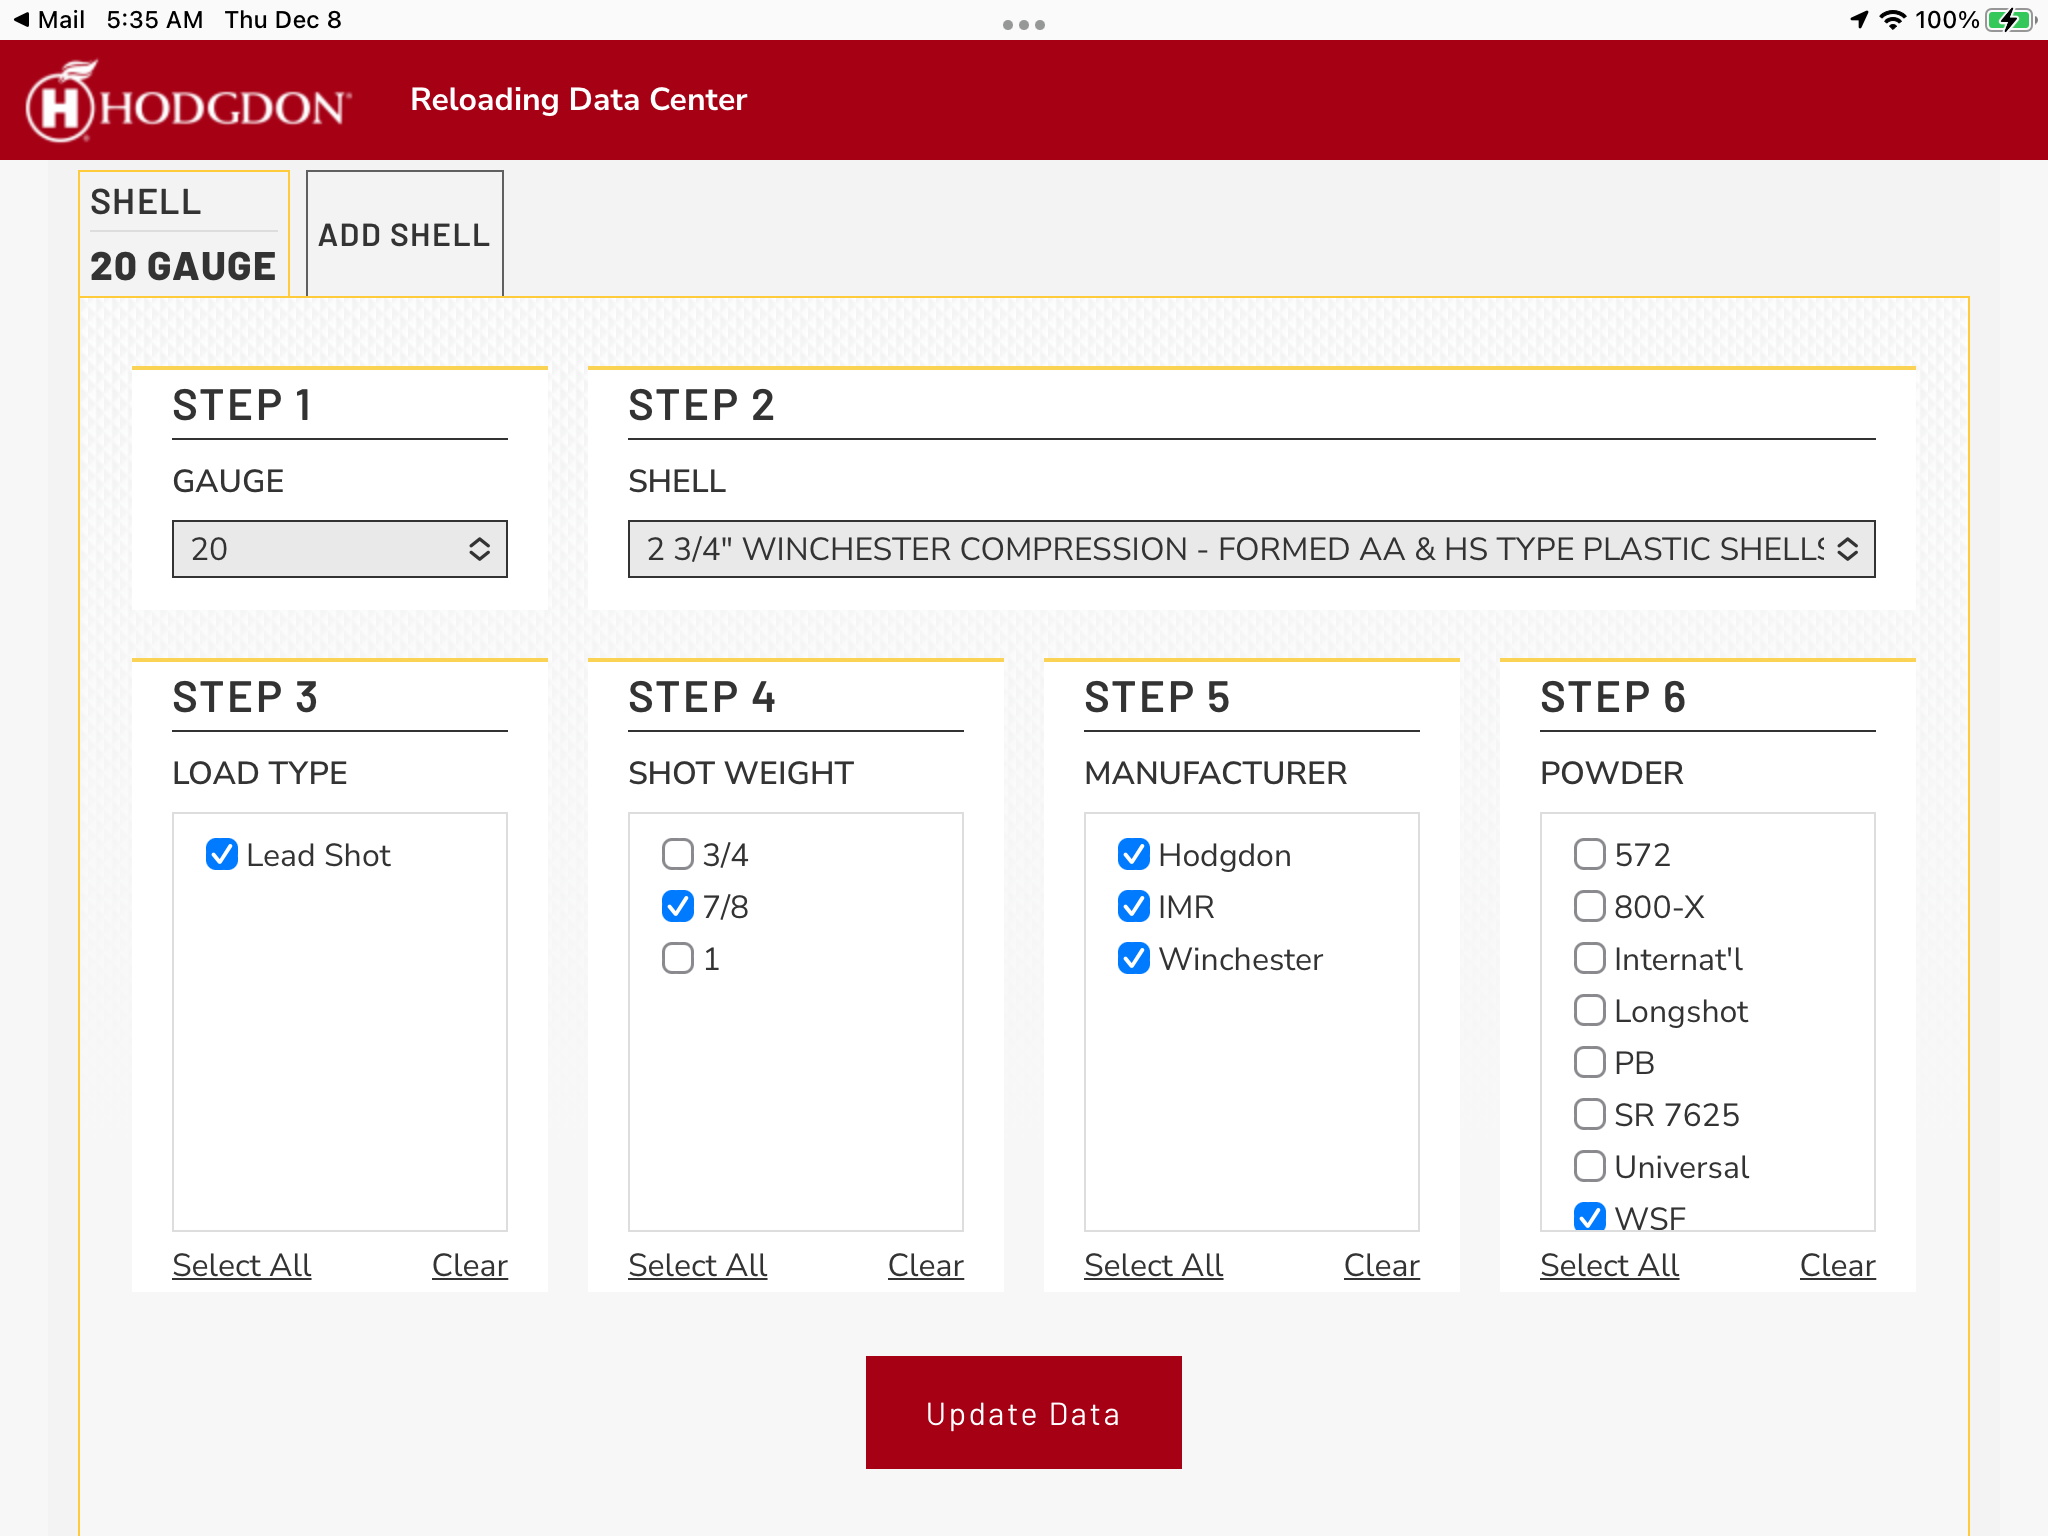Switch to the 20 Gauge shell tab

tap(184, 235)
